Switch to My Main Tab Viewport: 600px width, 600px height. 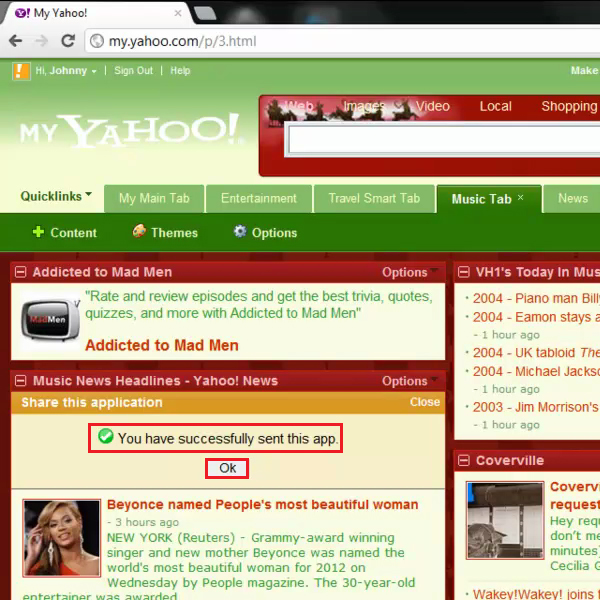click(x=154, y=198)
